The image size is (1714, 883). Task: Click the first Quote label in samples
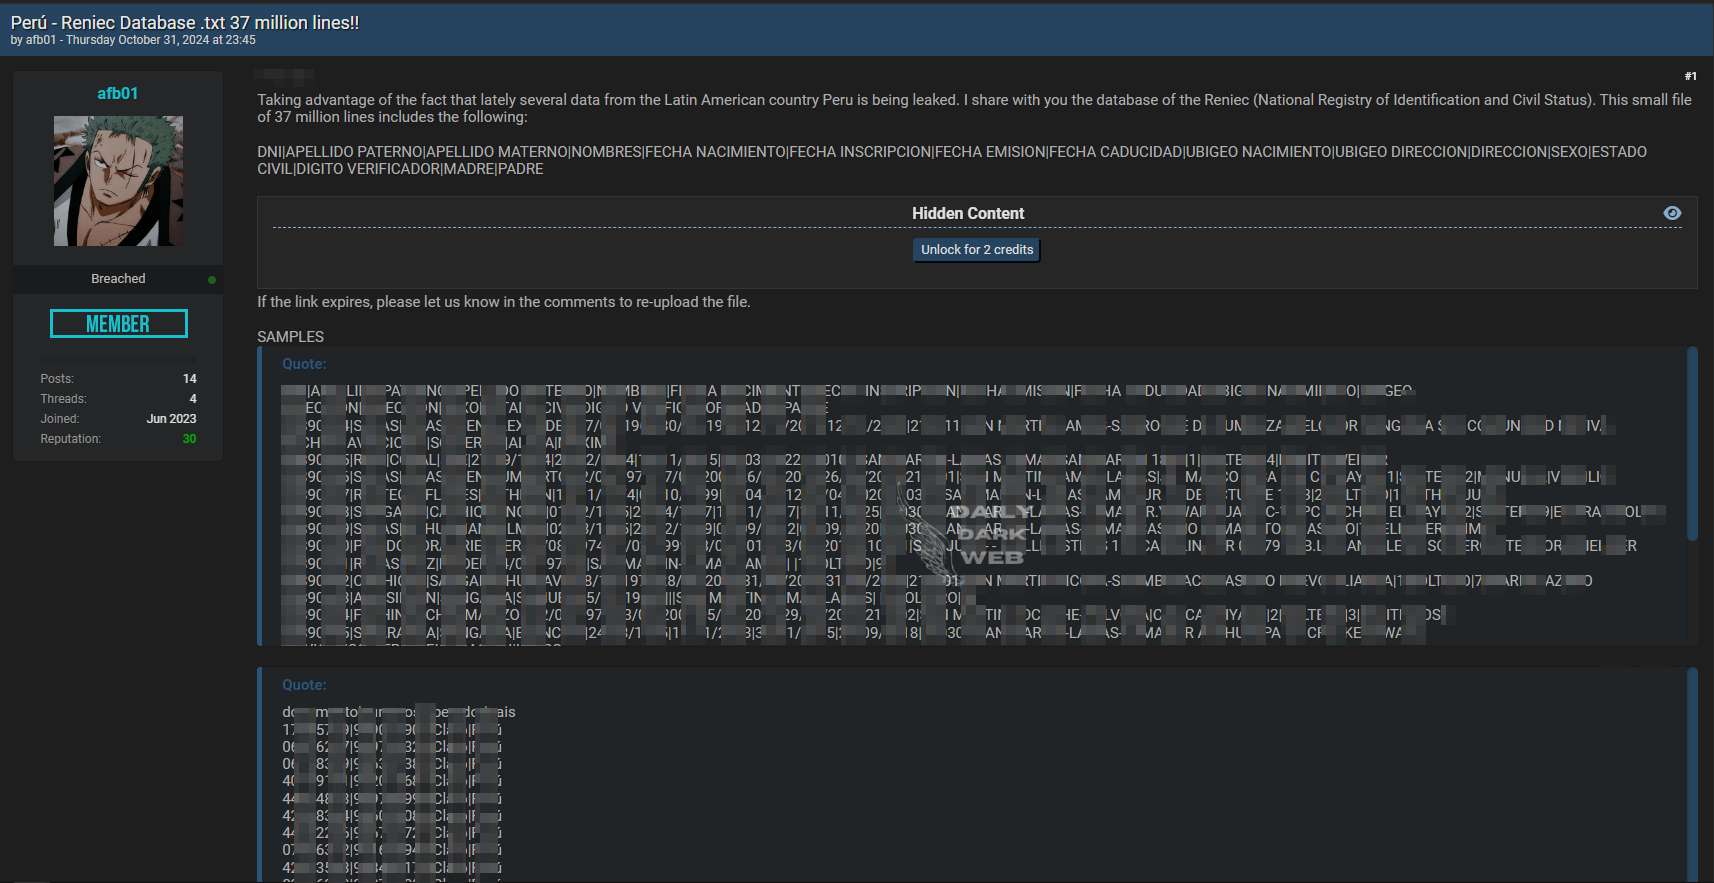pos(304,364)
